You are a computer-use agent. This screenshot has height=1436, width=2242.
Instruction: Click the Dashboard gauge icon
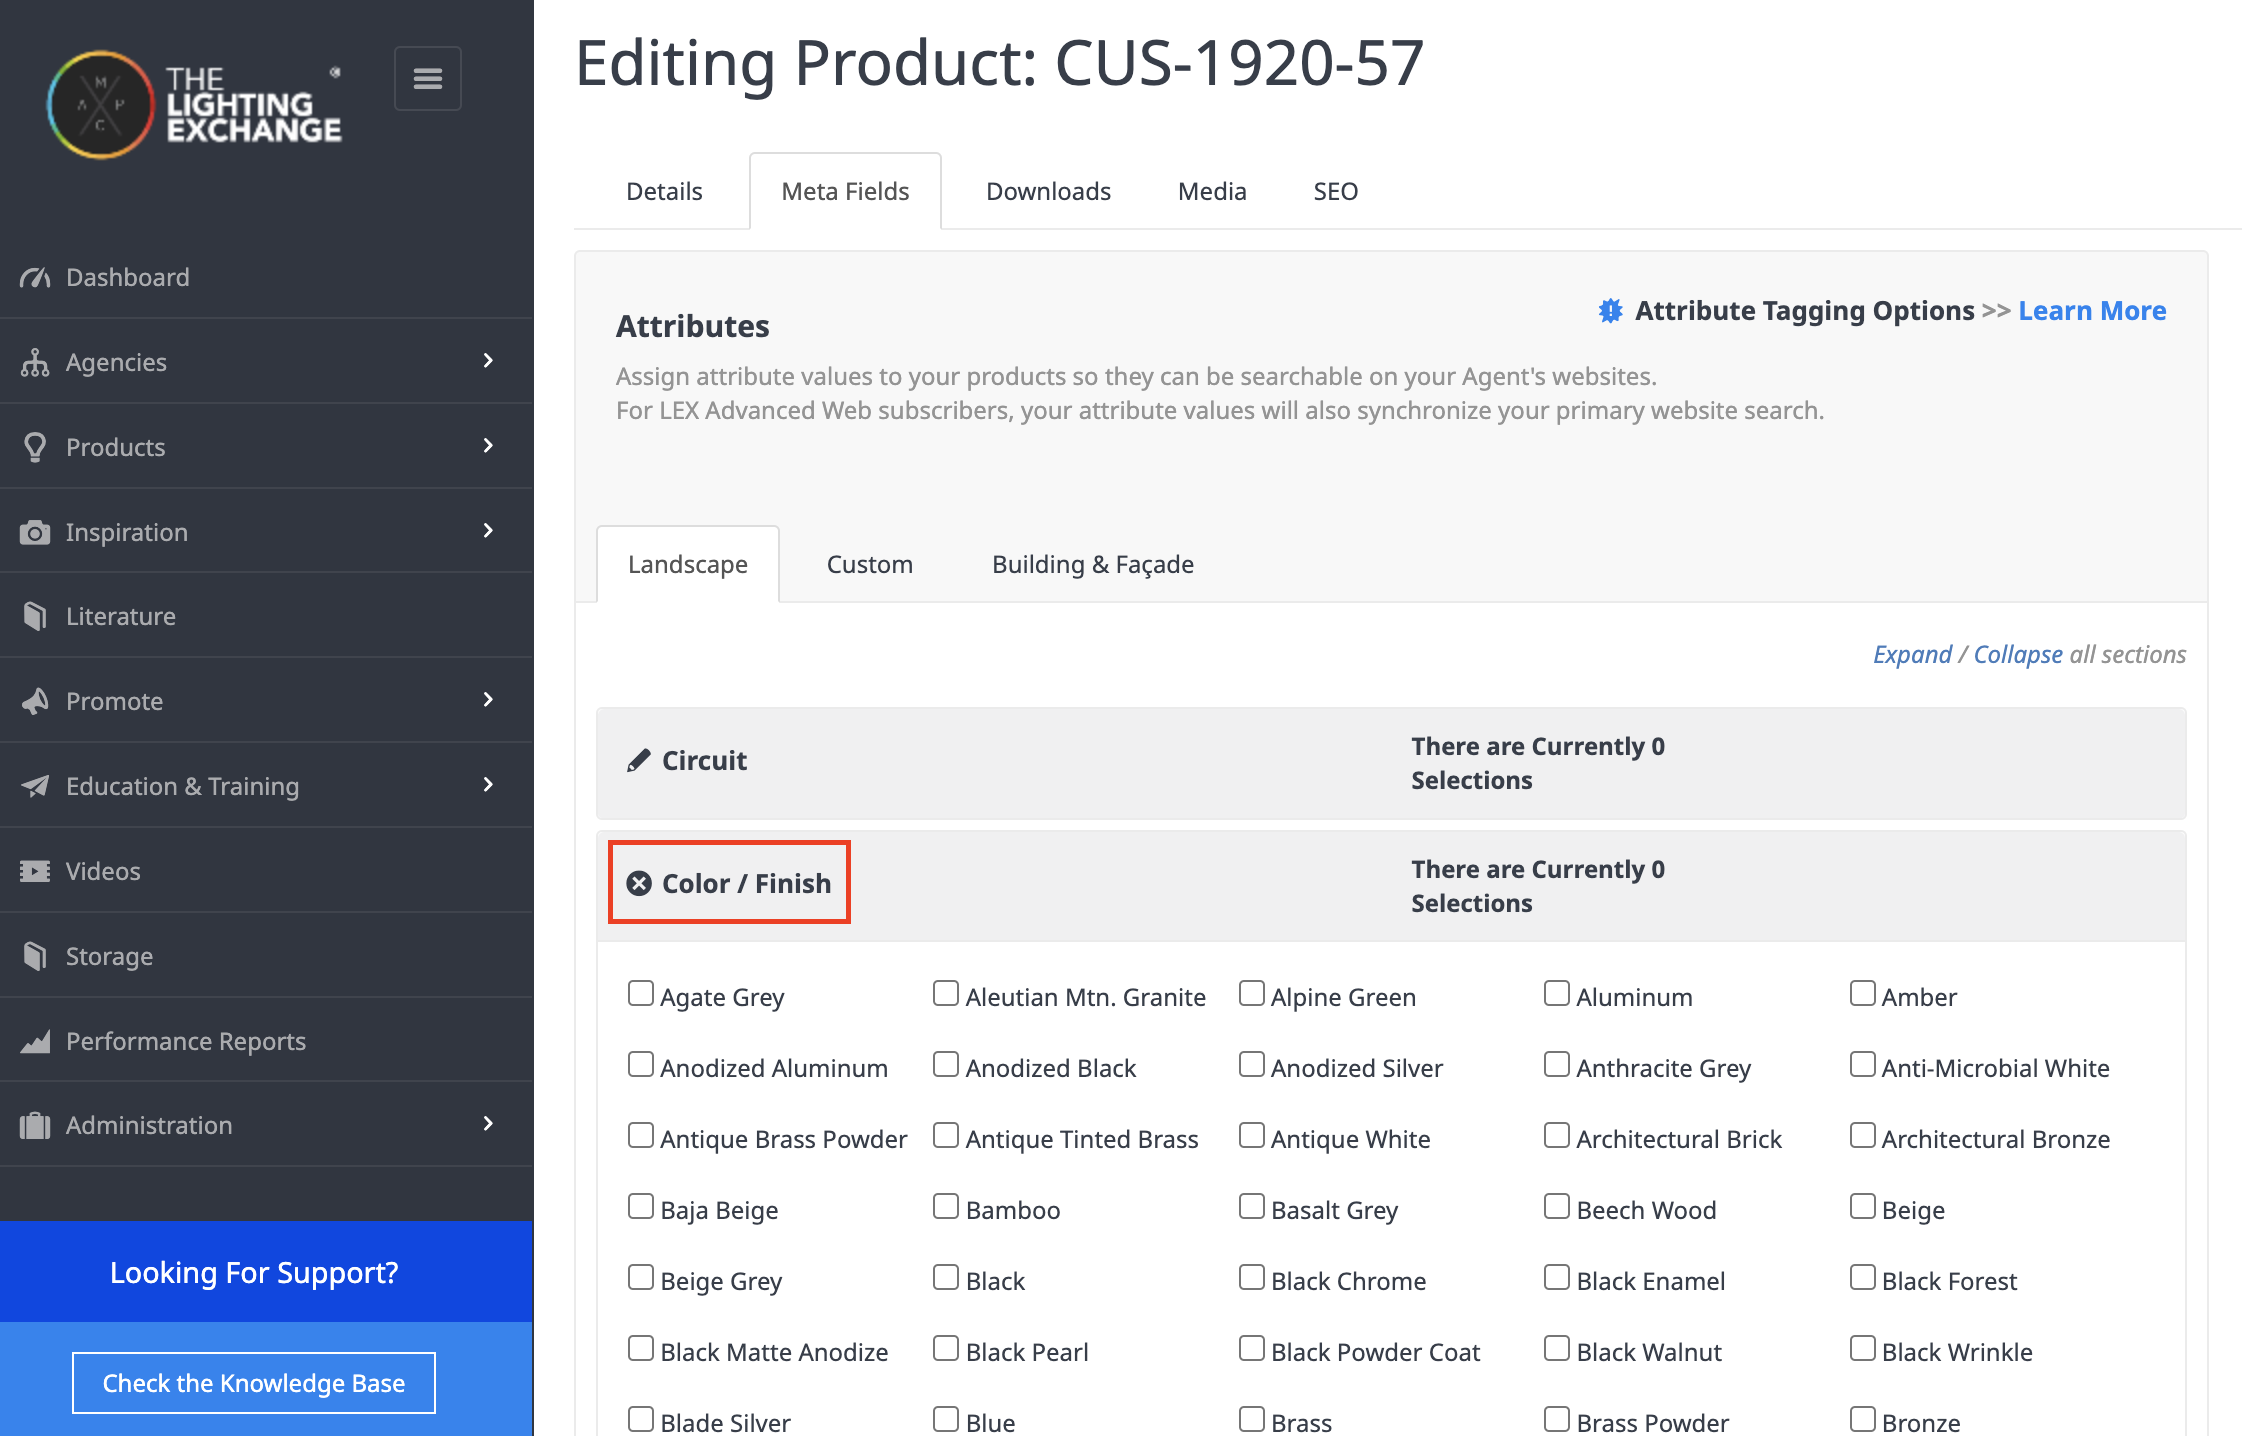(x=35, y=277)
